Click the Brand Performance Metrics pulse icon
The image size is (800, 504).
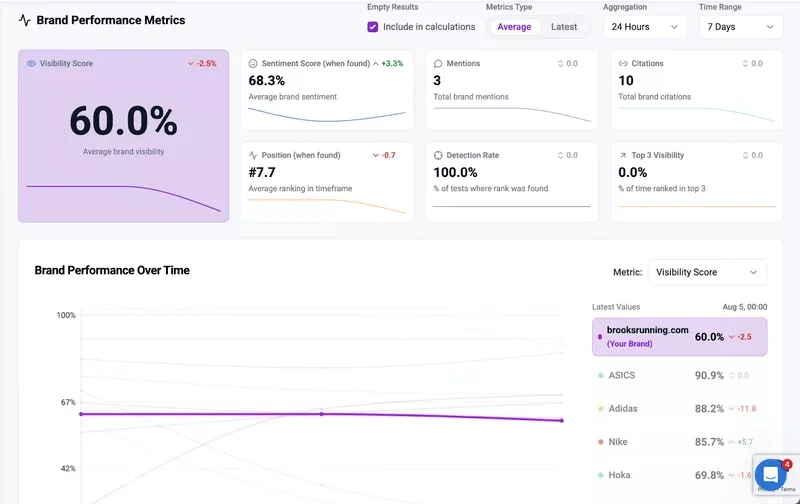(25, 20)
